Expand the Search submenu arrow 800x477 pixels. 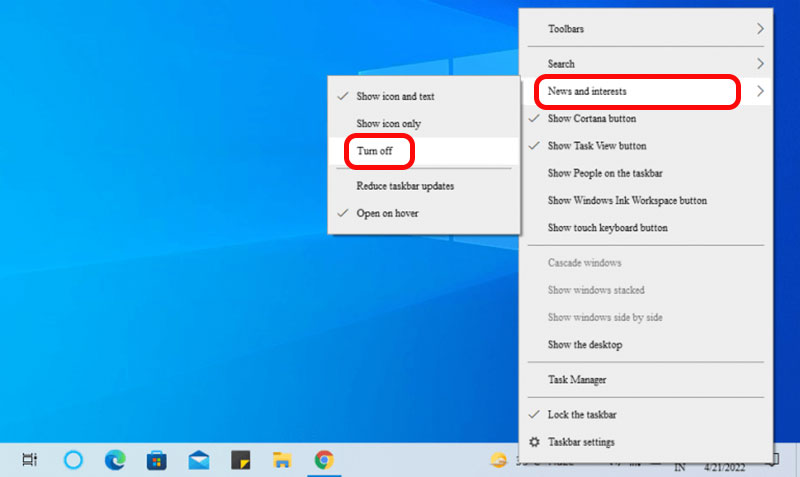coord(760,64)
